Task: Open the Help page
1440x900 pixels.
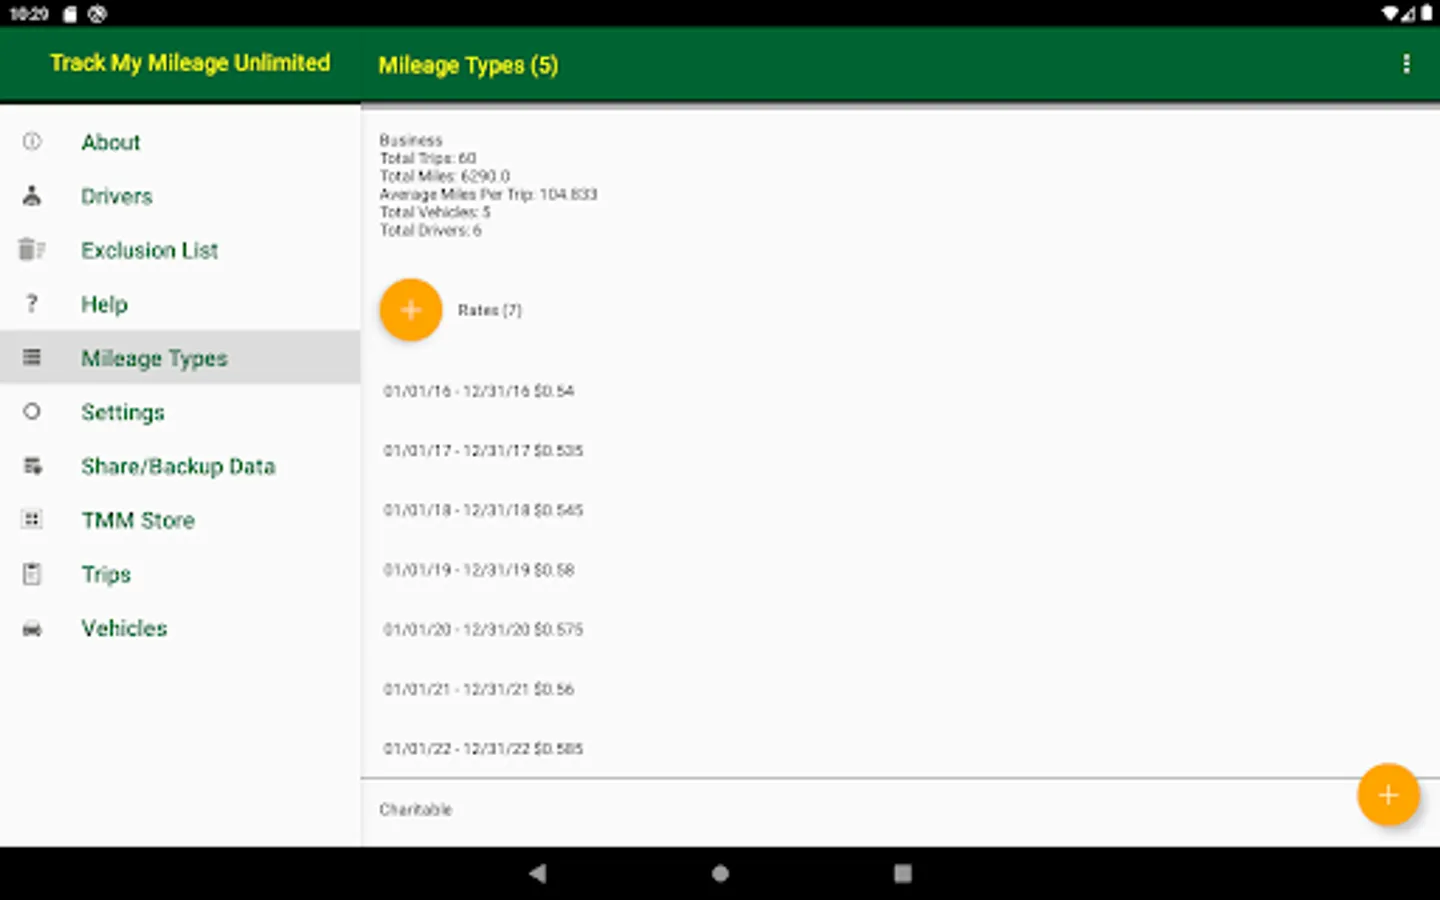Action: click(x=180, y=304)
